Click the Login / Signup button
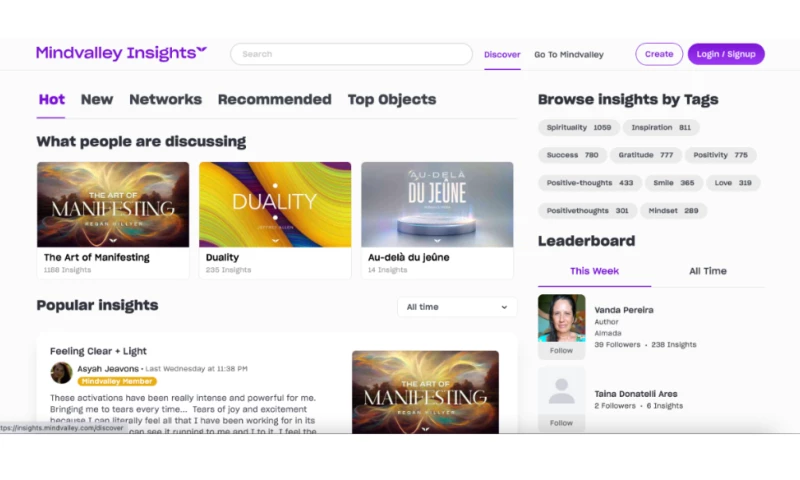Image resolution: width=800 pixels, height=480 pixels. (726, 54)
